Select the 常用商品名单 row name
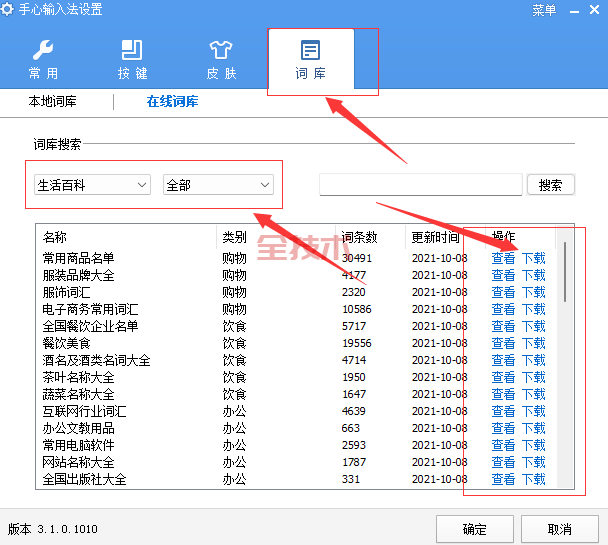 (78, 258)
